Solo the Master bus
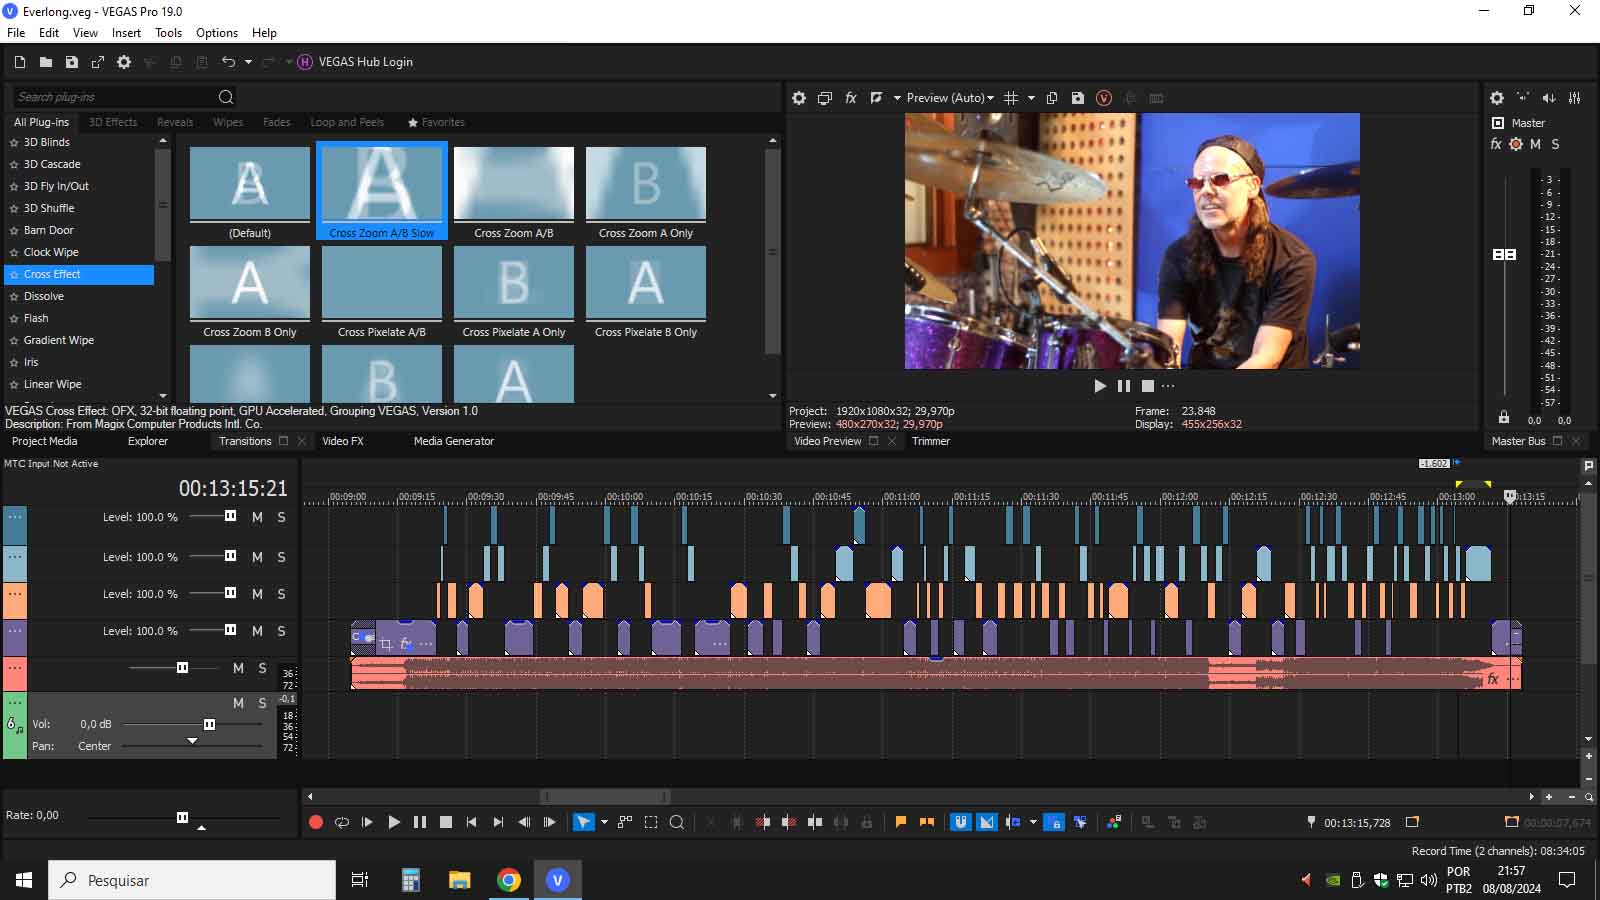 click(x=1555, y=144)
